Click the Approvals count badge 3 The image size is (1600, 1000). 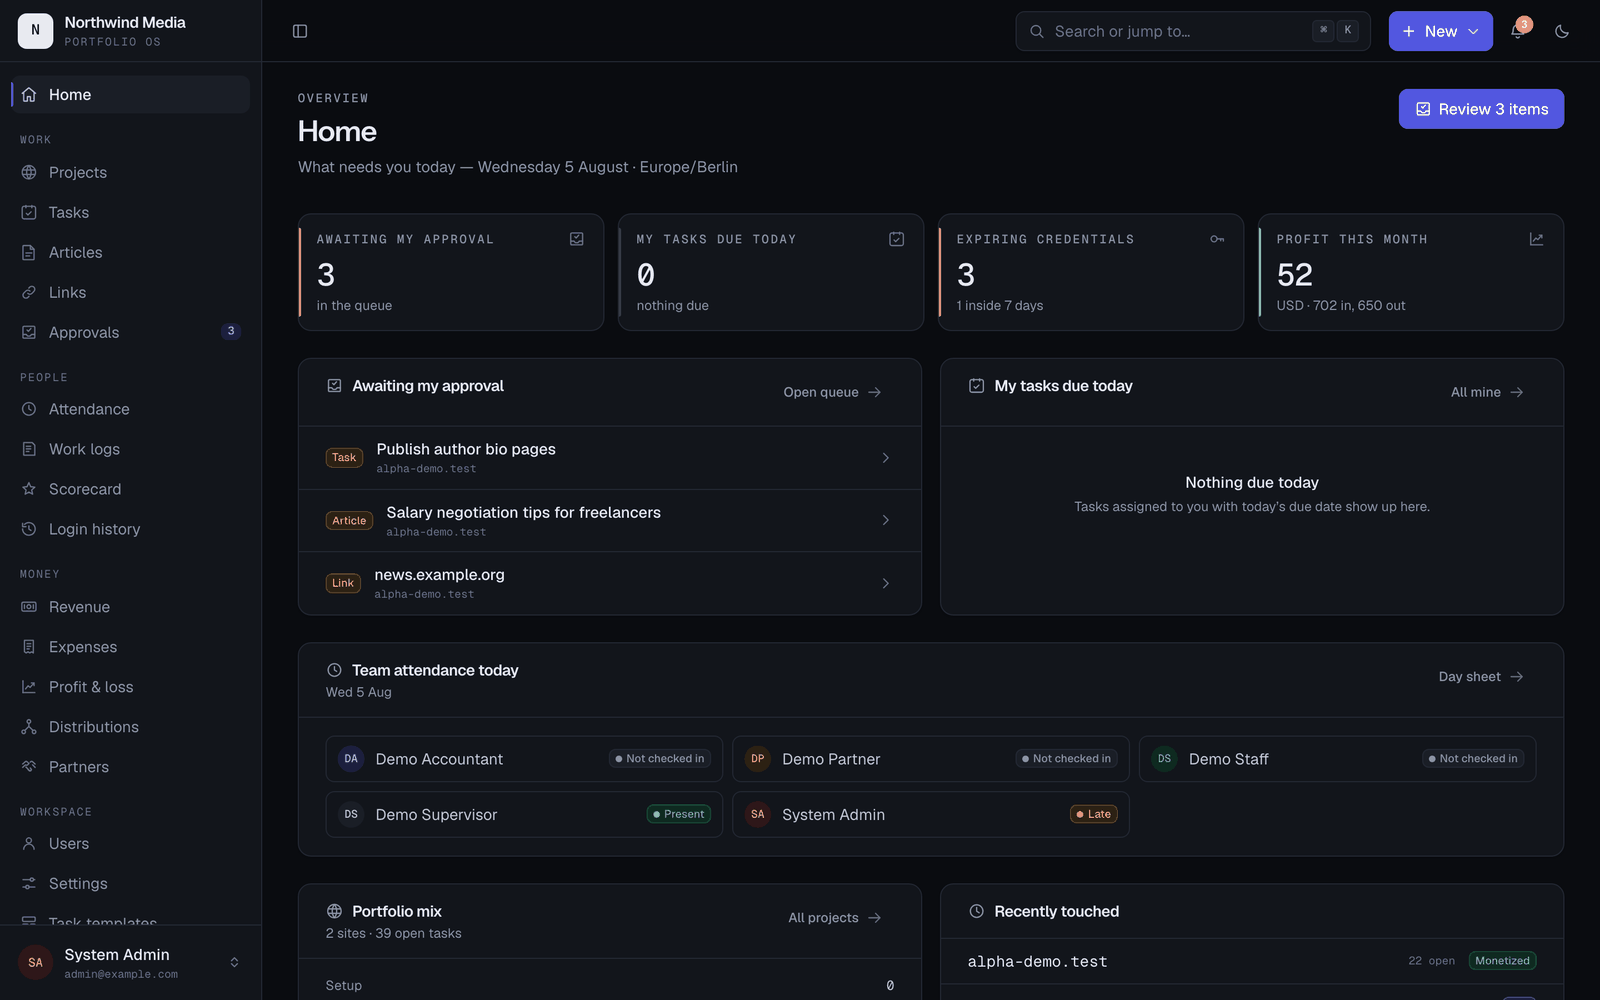pyautogui.click(x=231, y=331)
